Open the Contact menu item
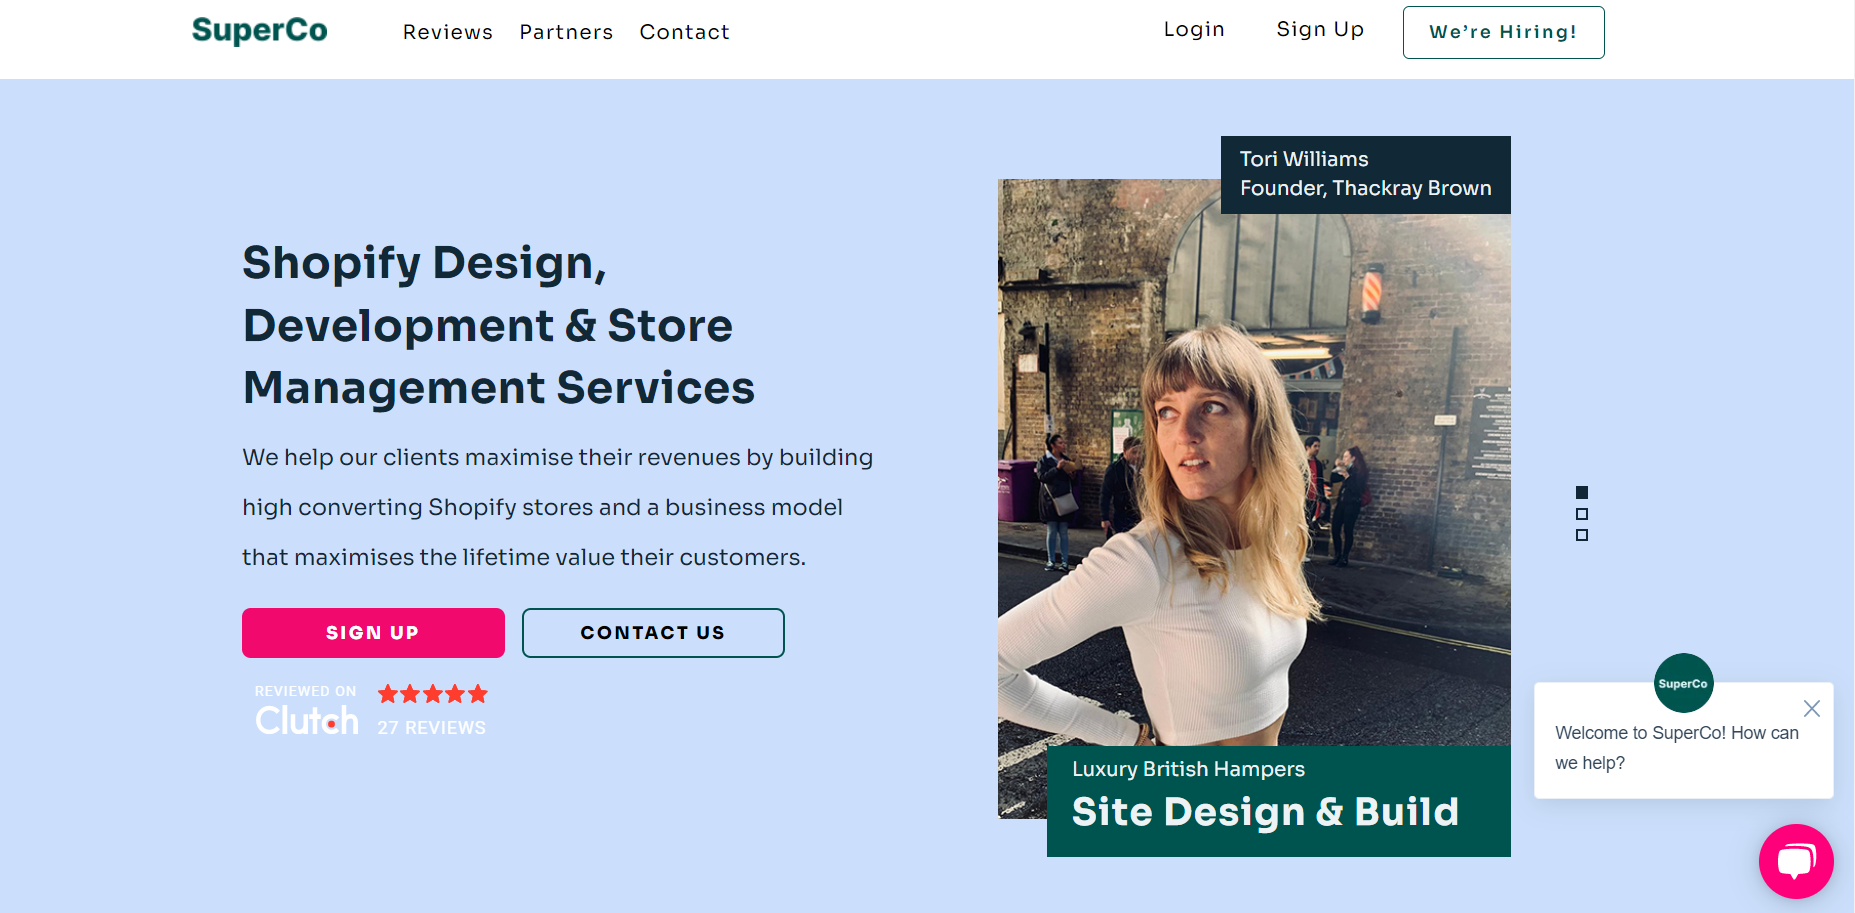Image resolution: width=1855 pixels, height=913 pixels. click(x=685, y=32)
